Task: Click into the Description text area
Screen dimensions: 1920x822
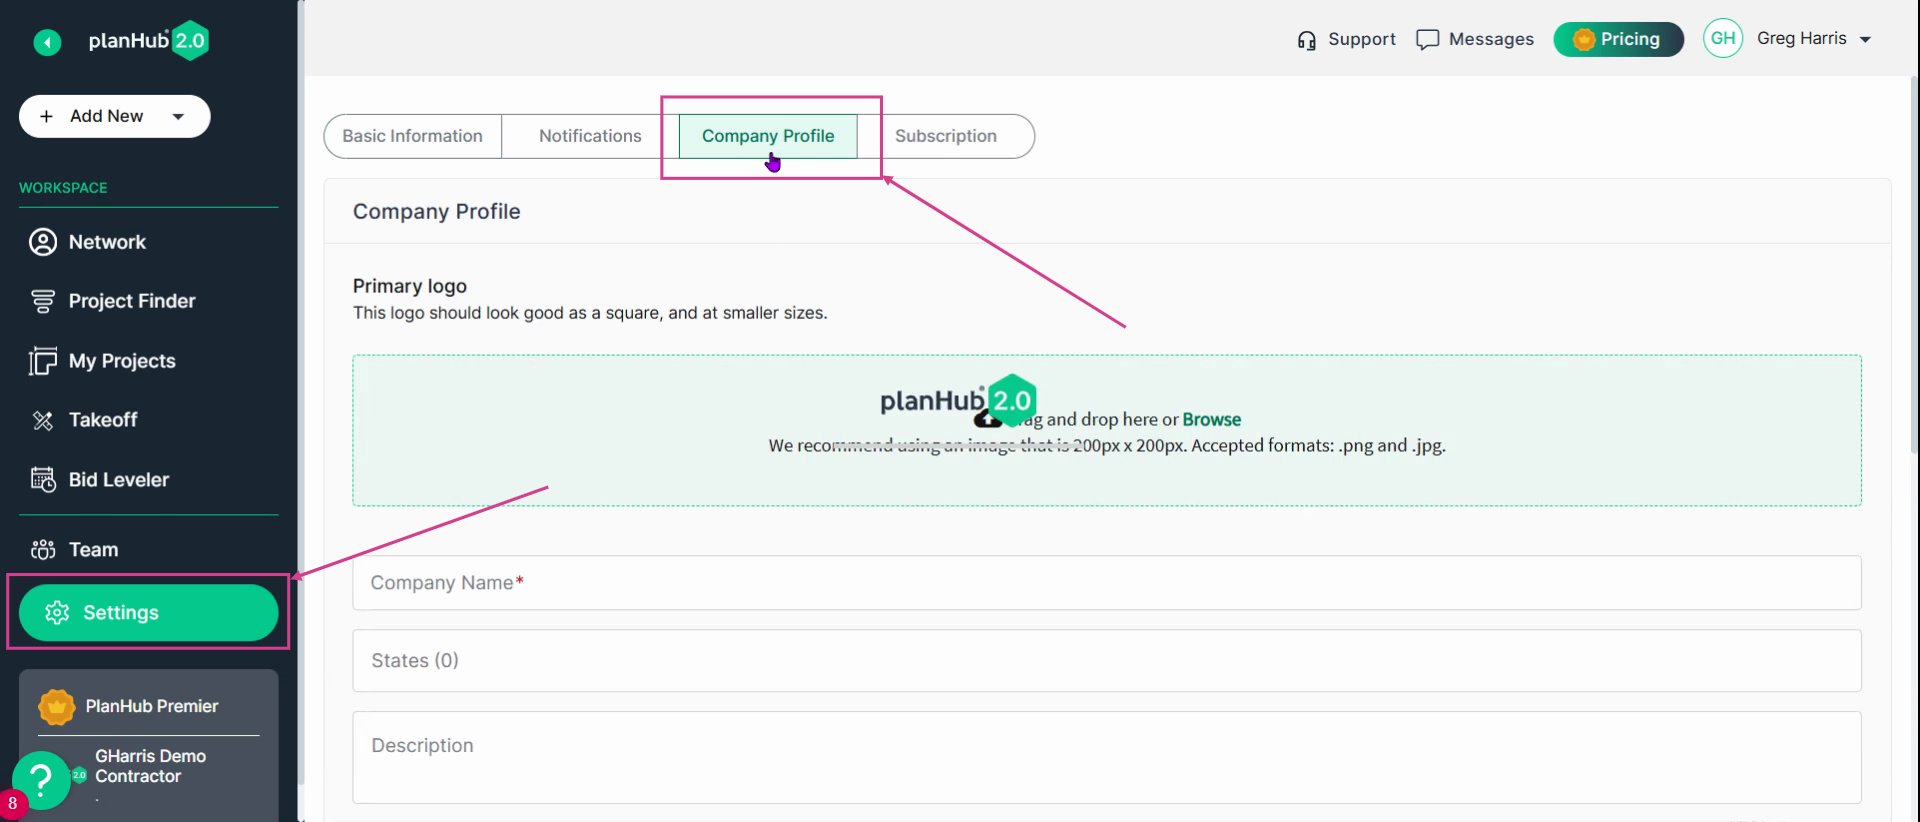Action: click(x=1107, y=757)
